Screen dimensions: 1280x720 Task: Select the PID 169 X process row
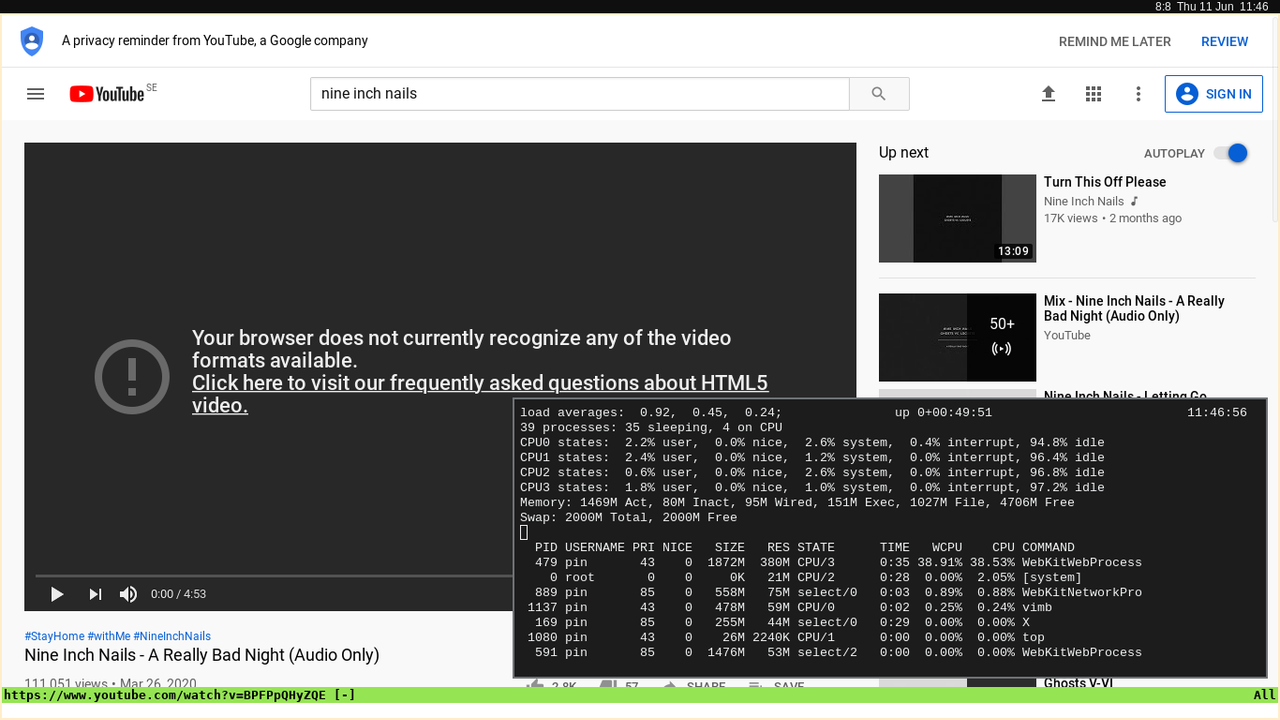coord(775,623)
